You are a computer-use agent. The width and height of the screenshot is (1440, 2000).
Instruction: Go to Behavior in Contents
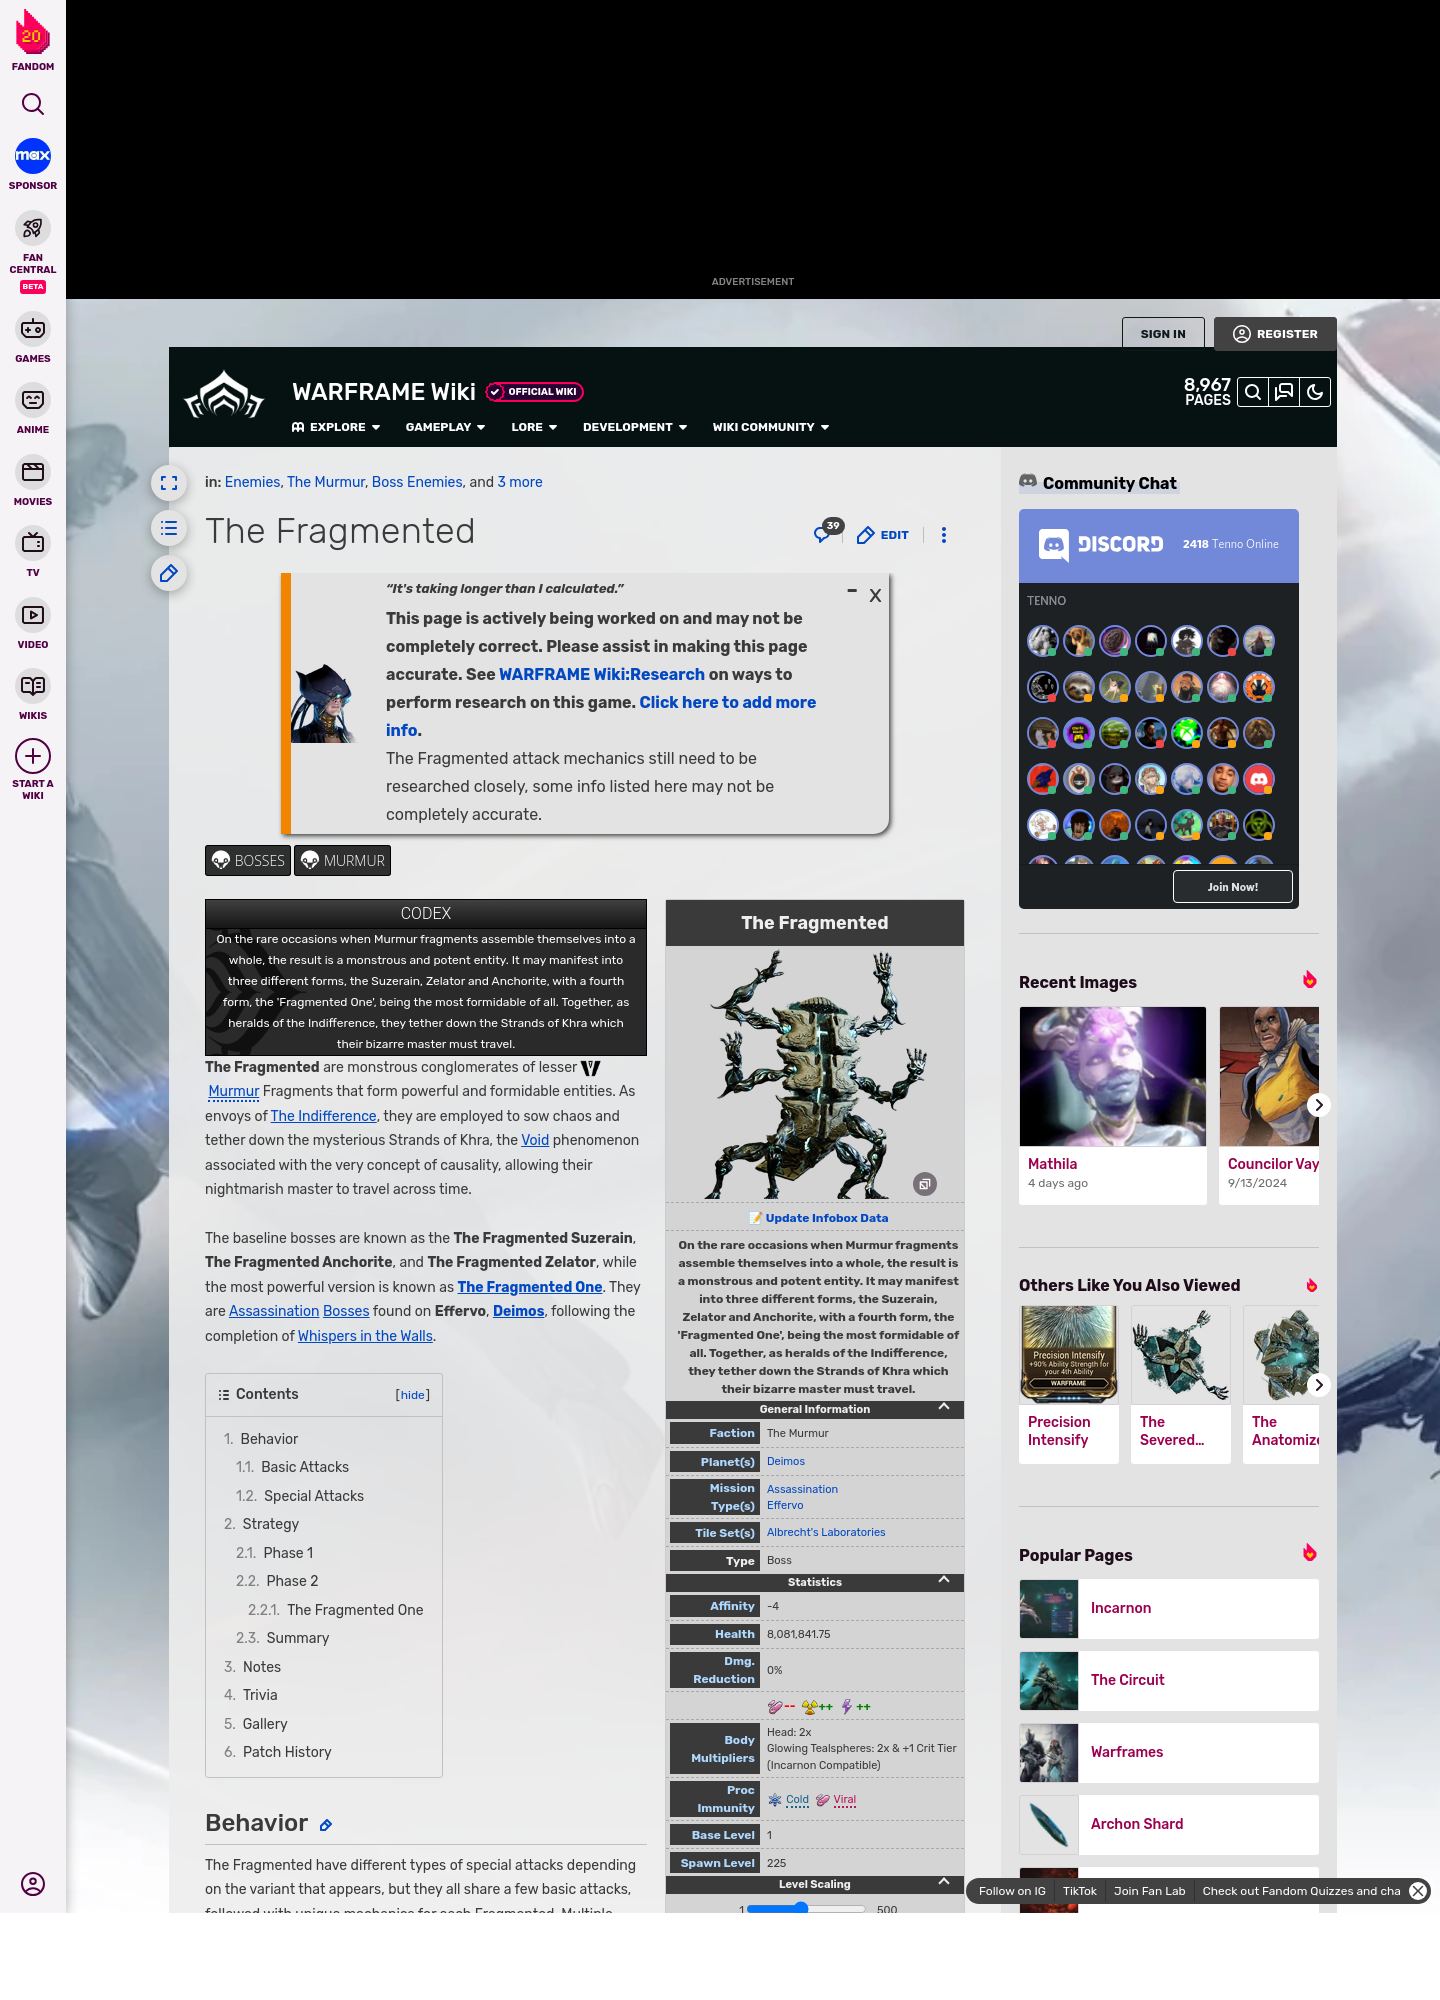click(269, 1439)
